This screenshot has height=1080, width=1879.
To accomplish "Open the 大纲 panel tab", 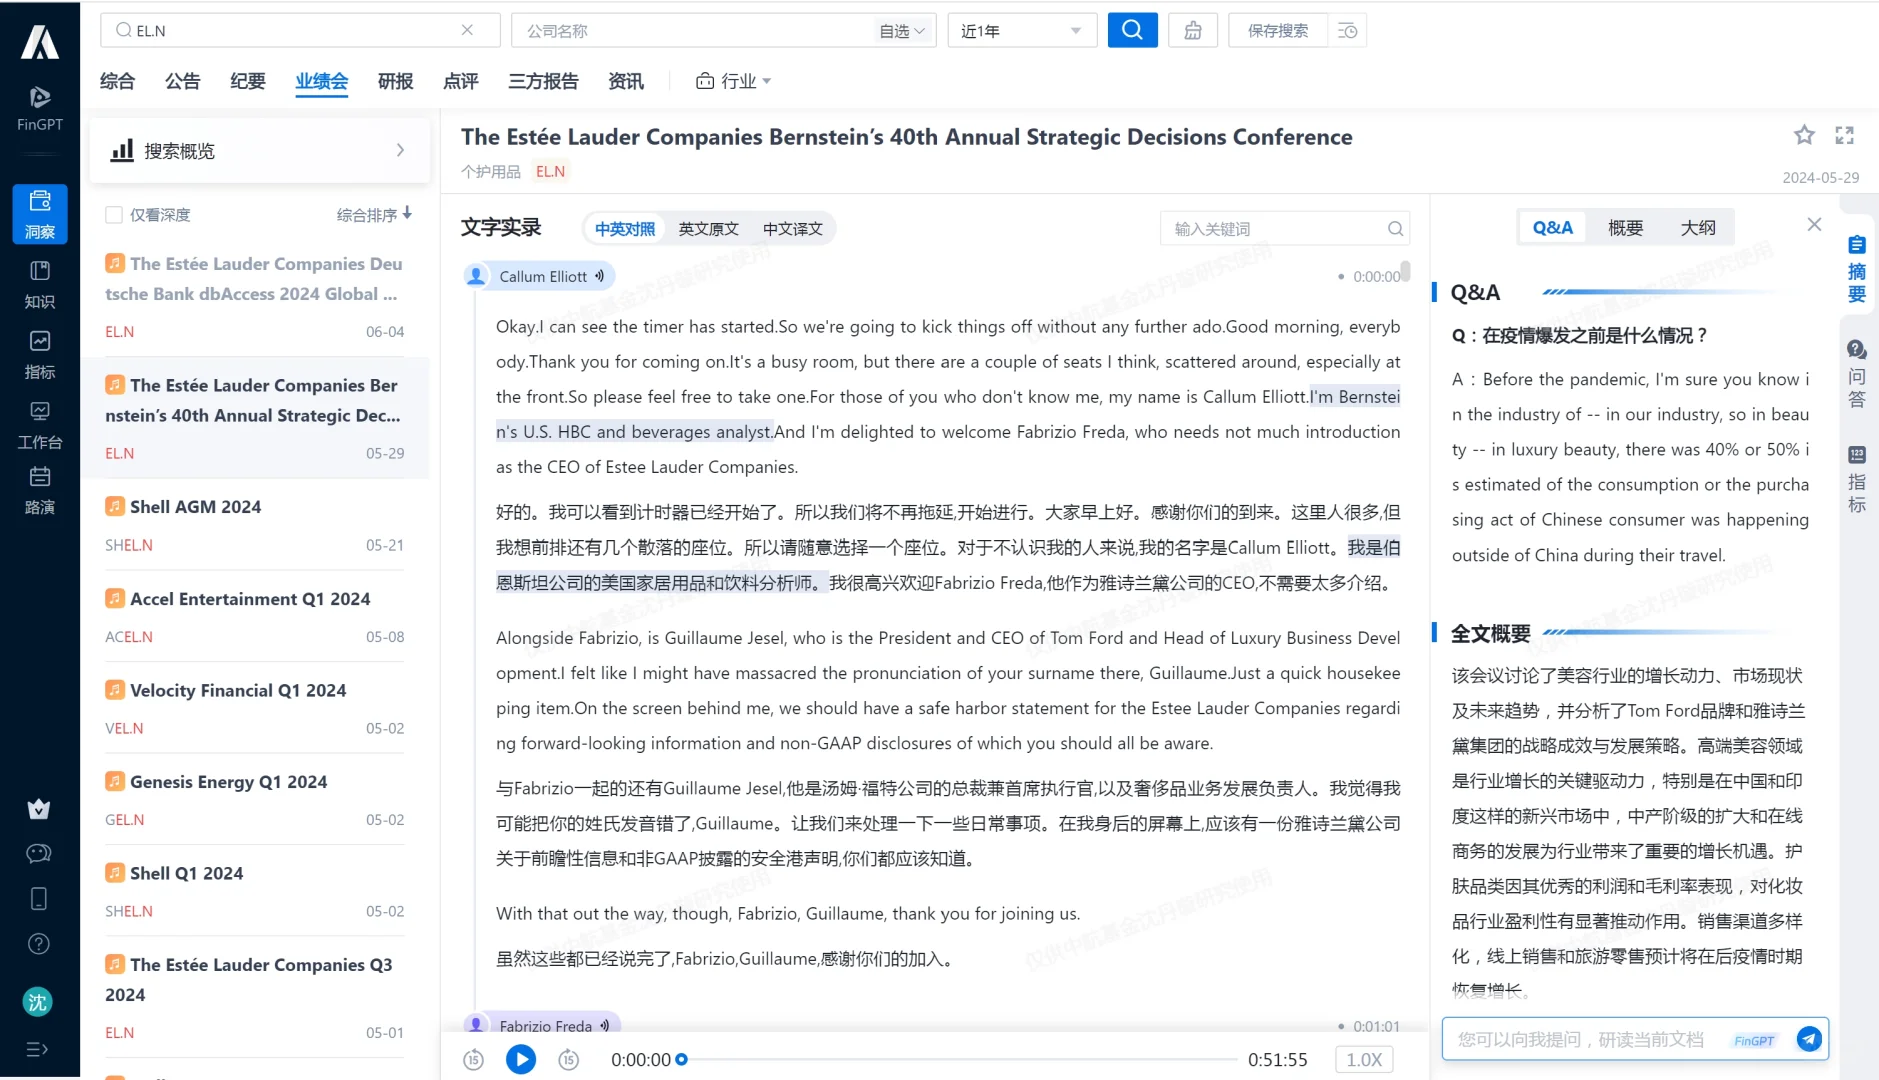I will (1698, 228).
